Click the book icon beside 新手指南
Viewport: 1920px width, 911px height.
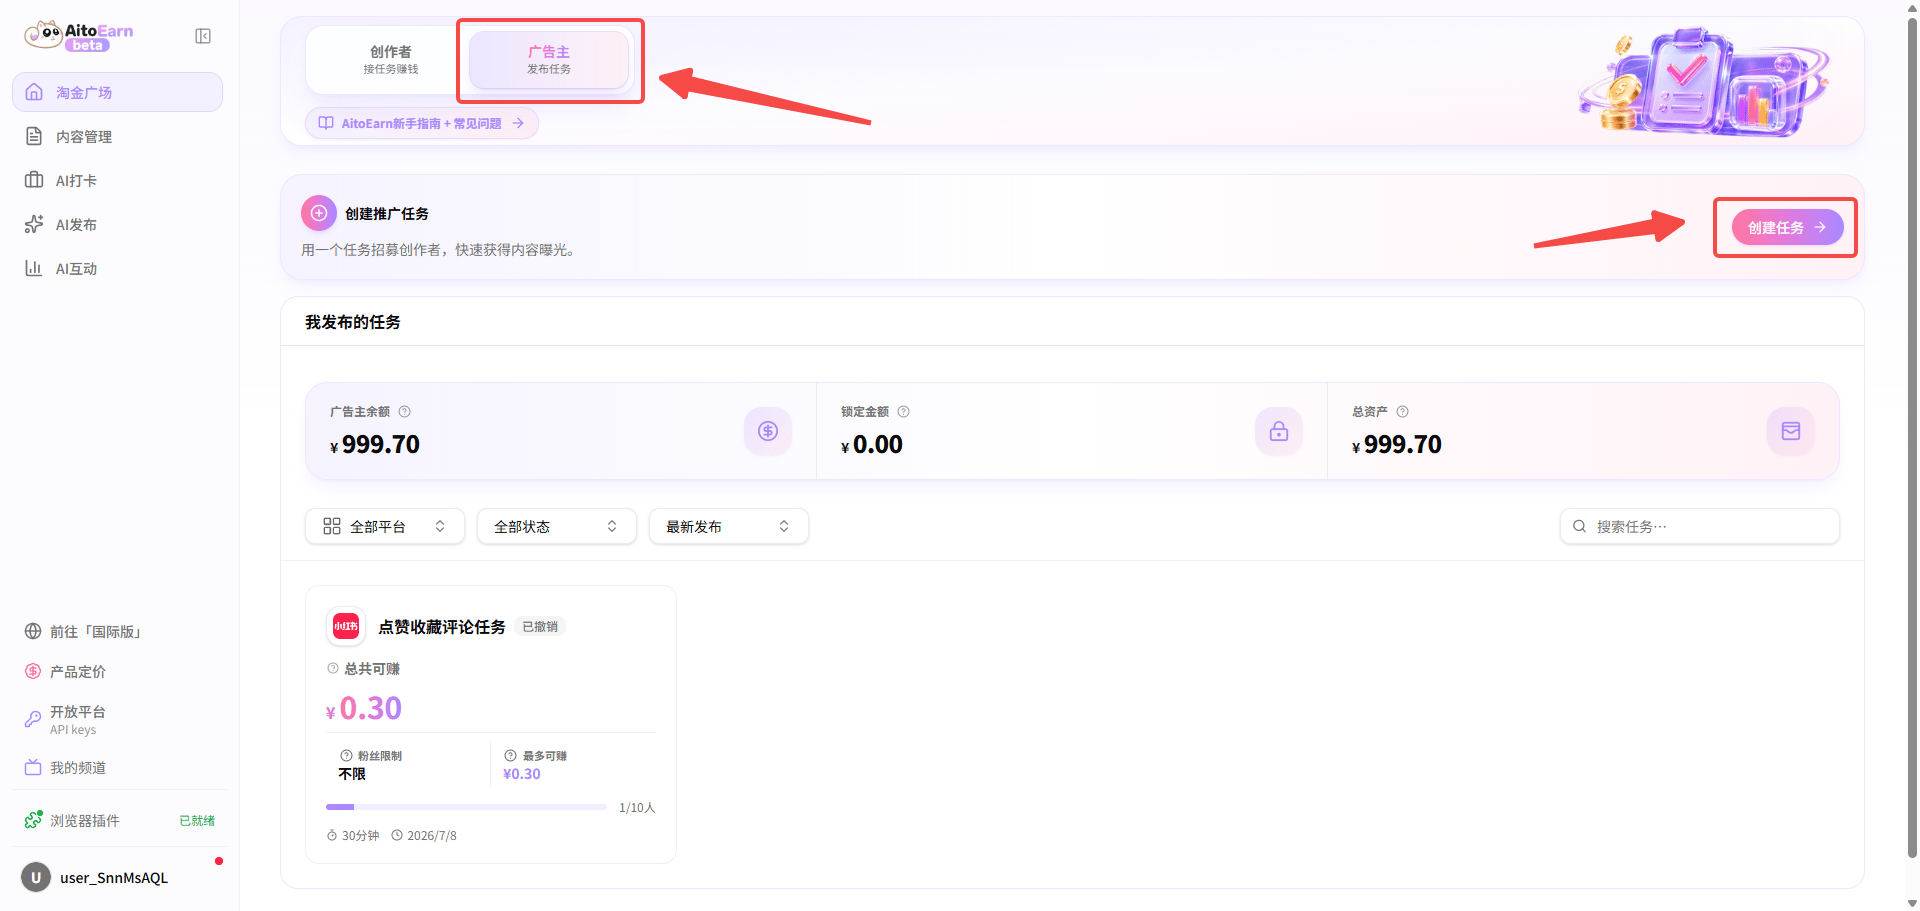(x=326, y=123)
